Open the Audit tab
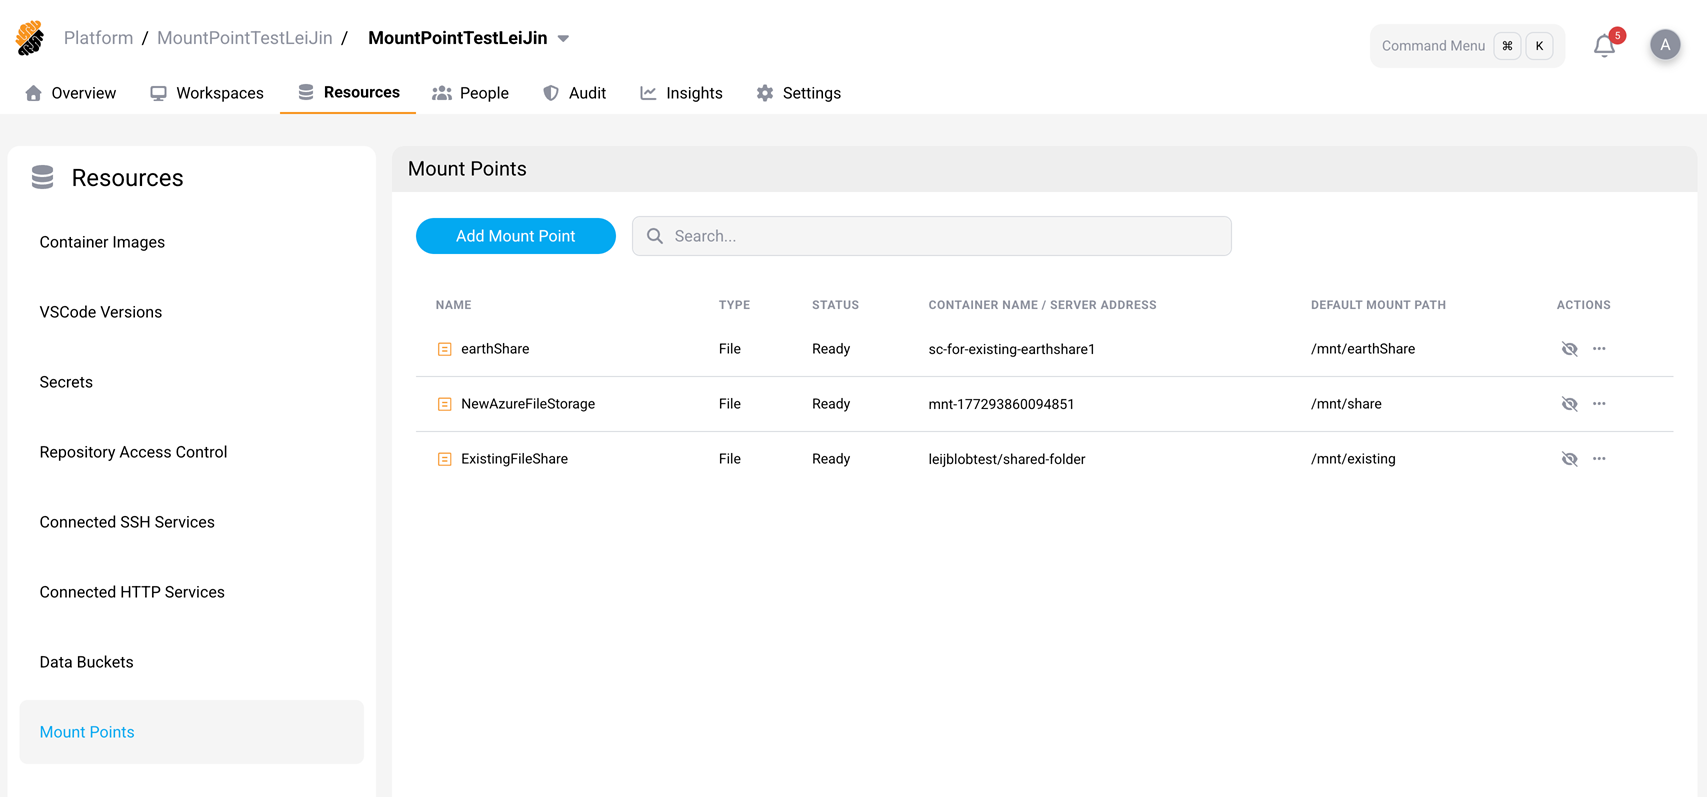 pos(574,93)
